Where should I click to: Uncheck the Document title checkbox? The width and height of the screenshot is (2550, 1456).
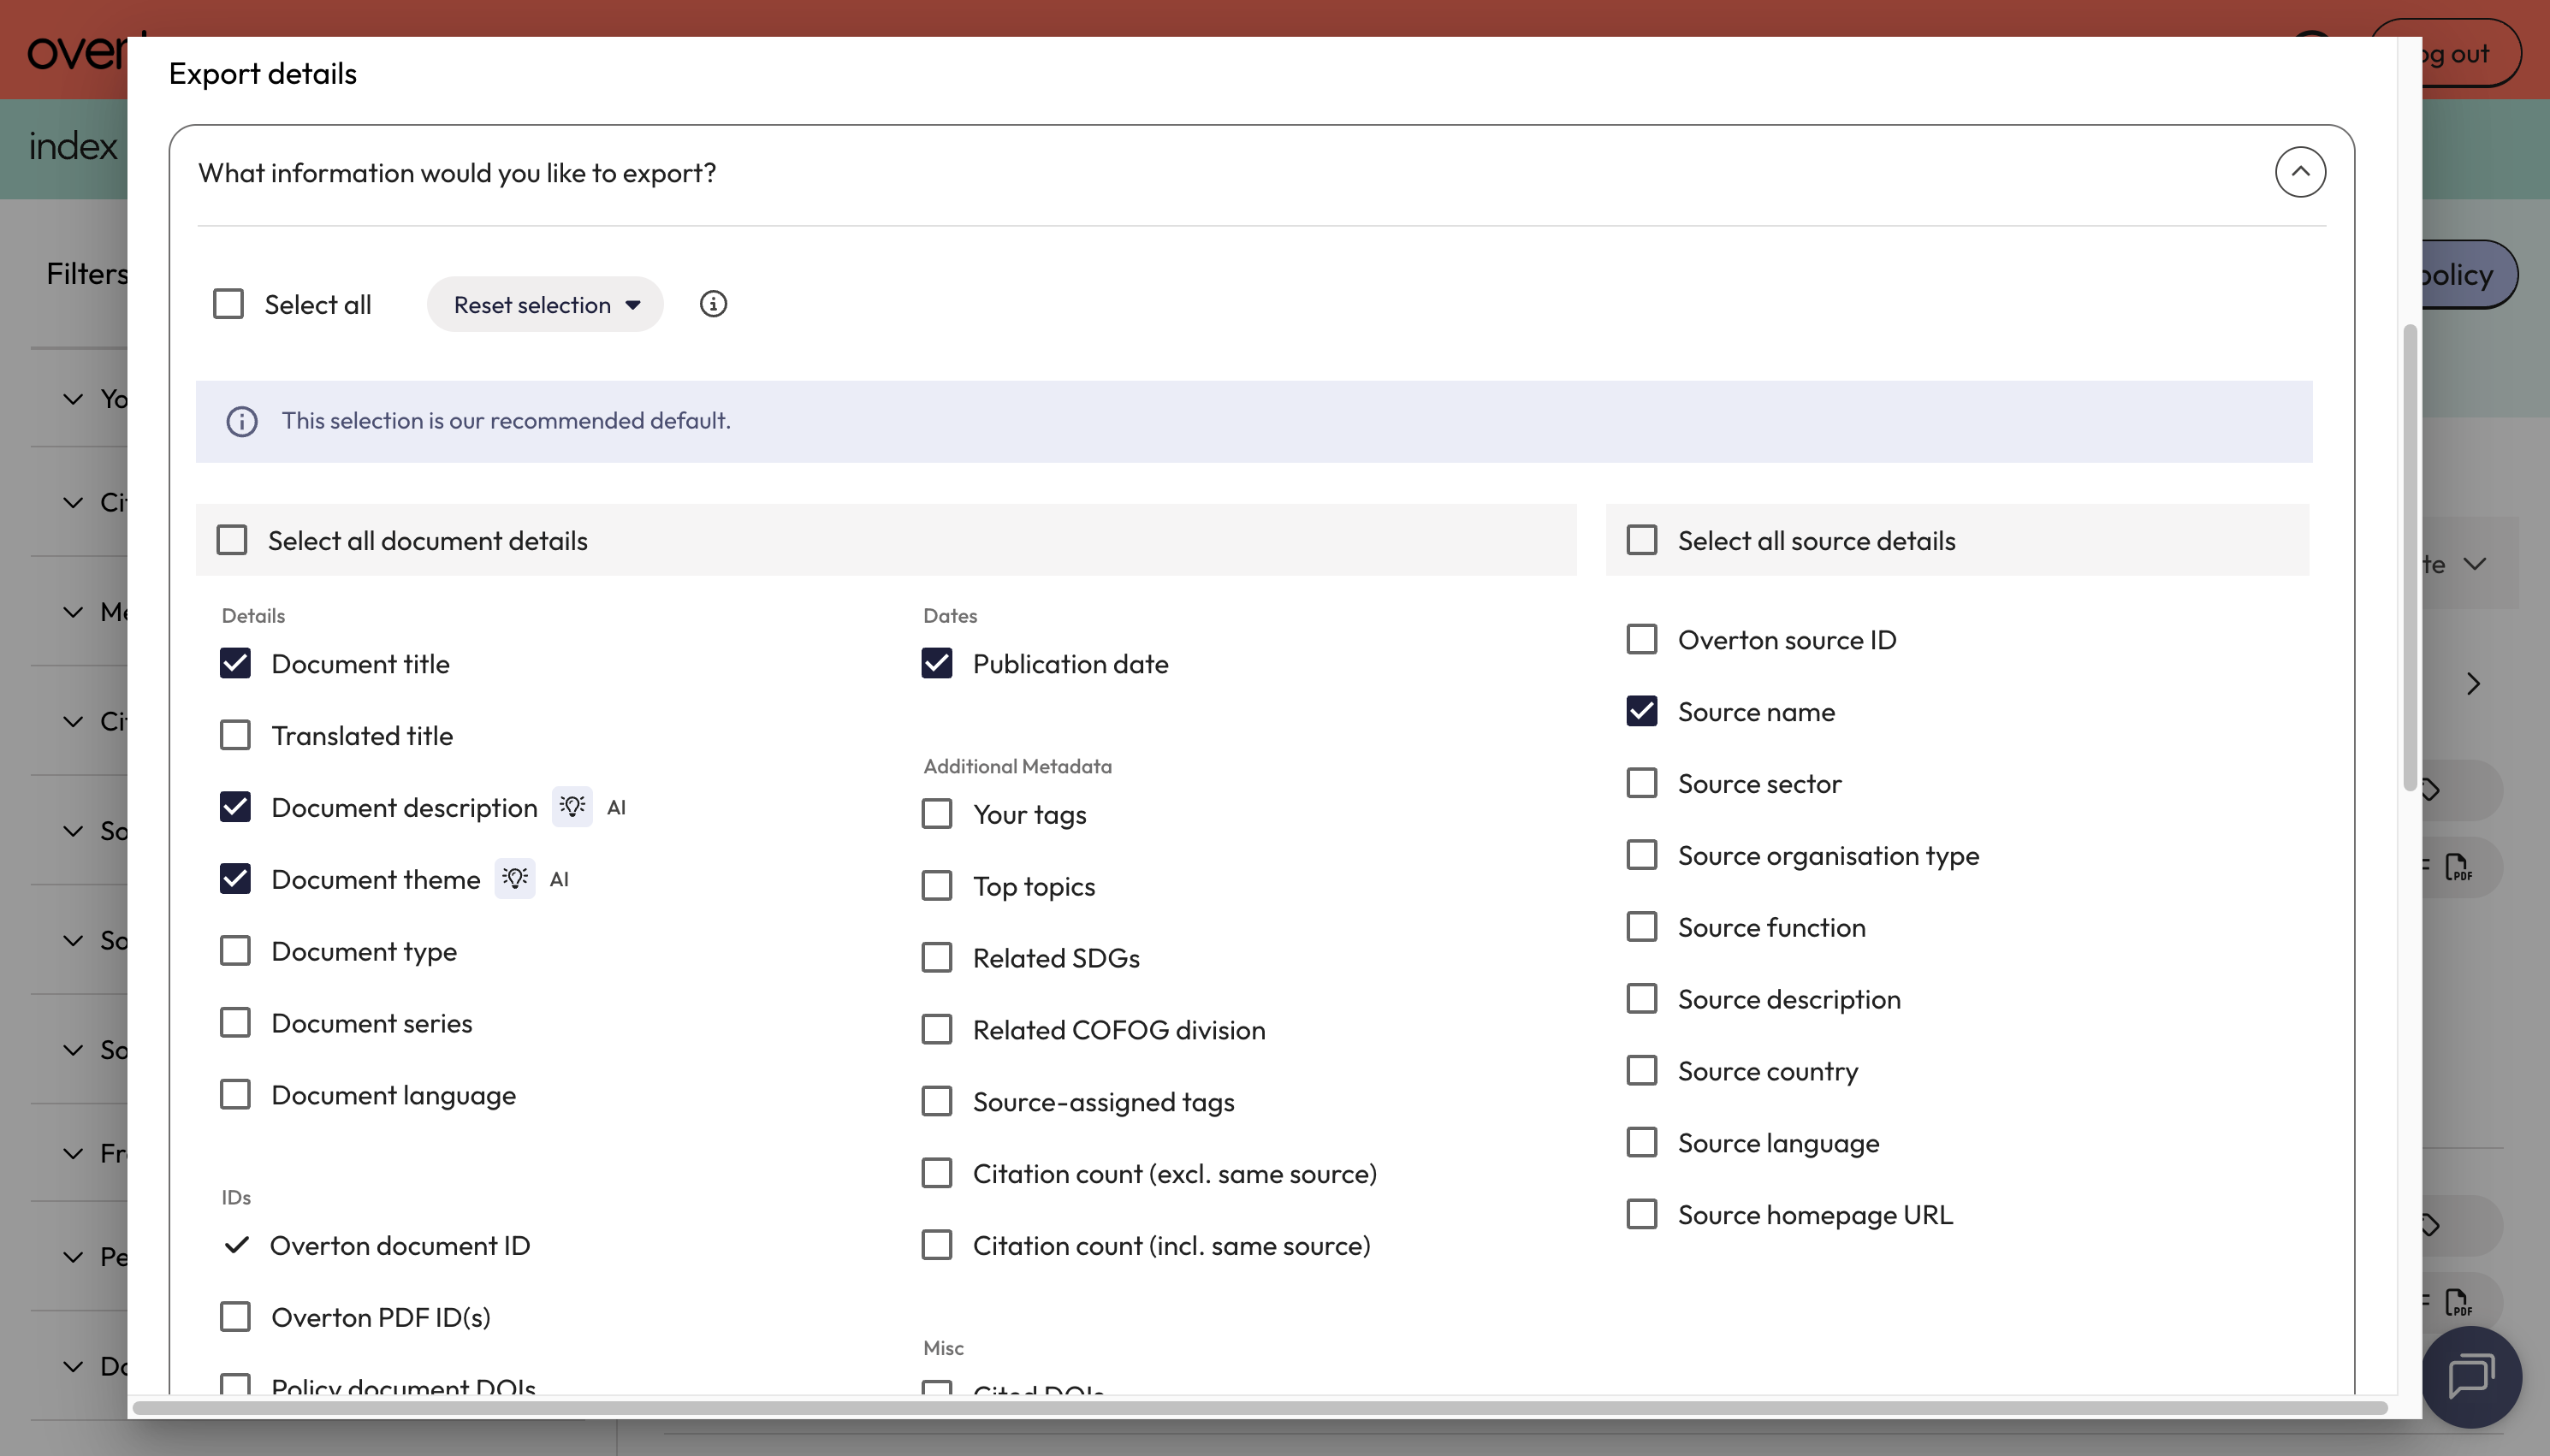(235, 663)
